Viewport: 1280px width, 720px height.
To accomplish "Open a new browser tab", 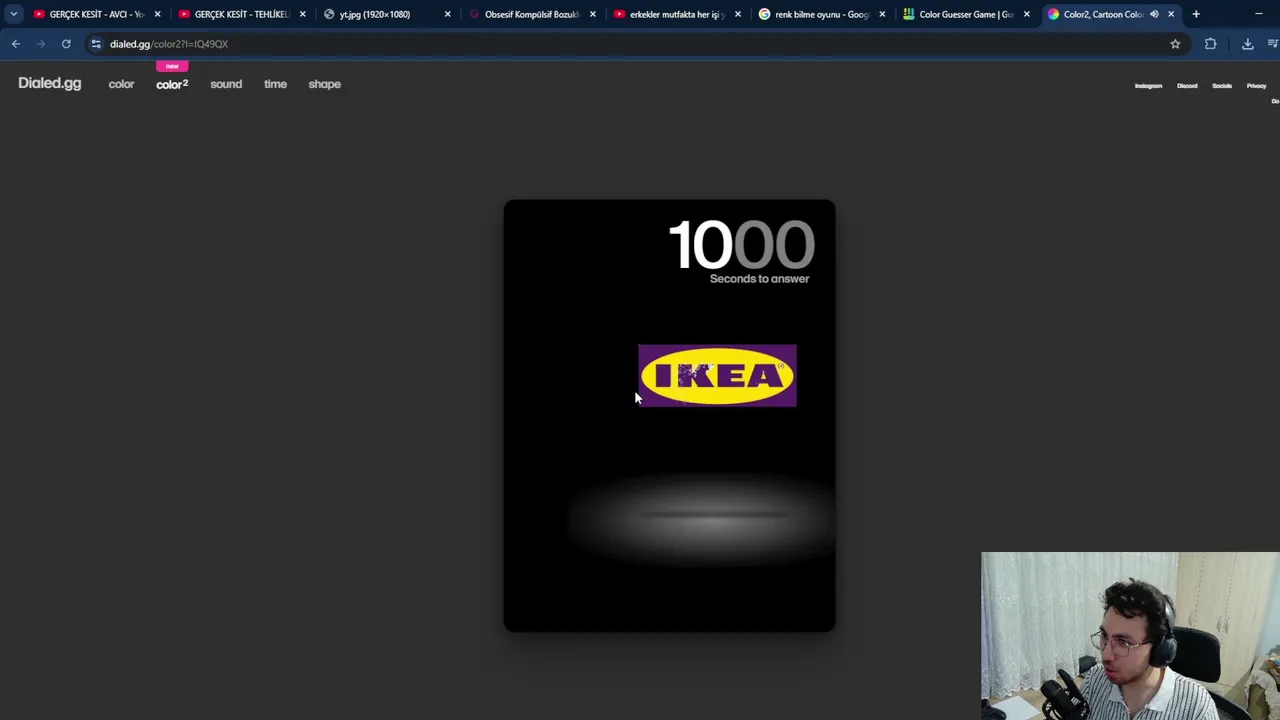I will point(1196,14).
